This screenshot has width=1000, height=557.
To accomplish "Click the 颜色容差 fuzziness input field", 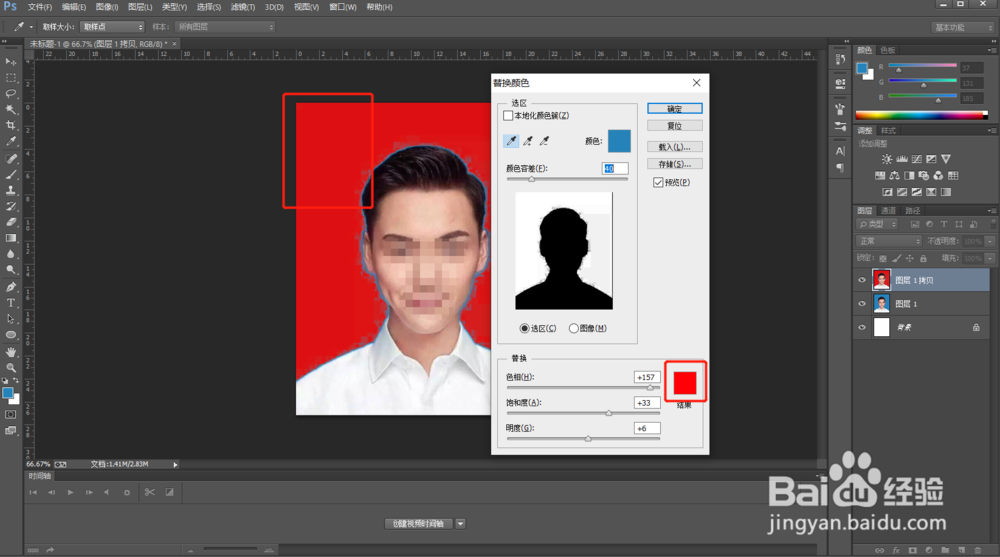I will (615, 168).
